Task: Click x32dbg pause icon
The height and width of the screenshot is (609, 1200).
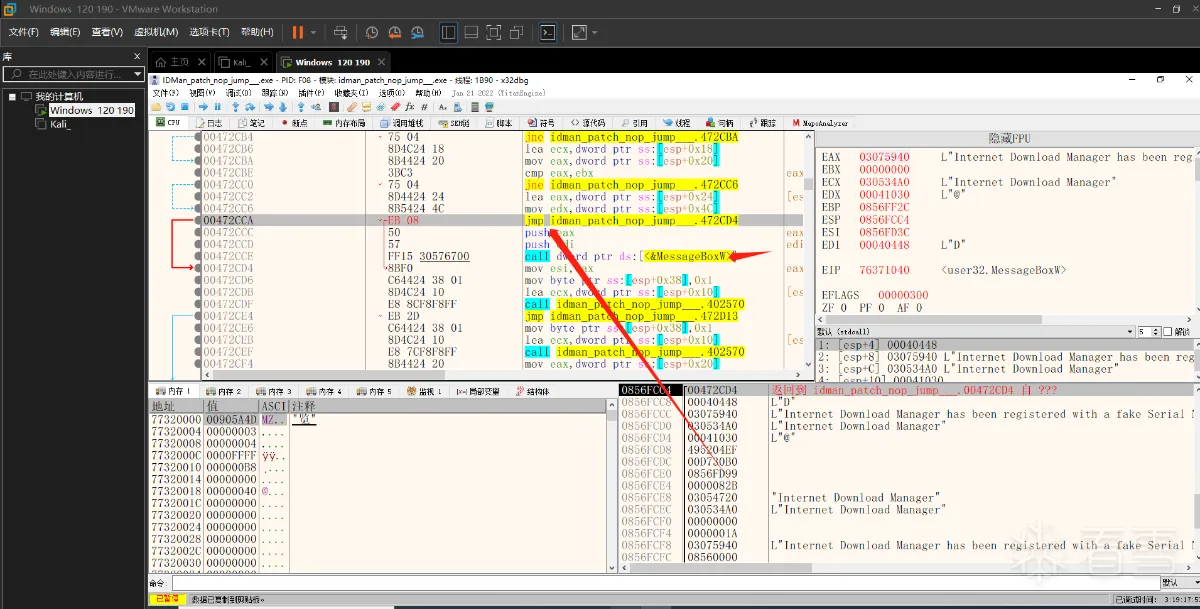Action: point(217,106)
